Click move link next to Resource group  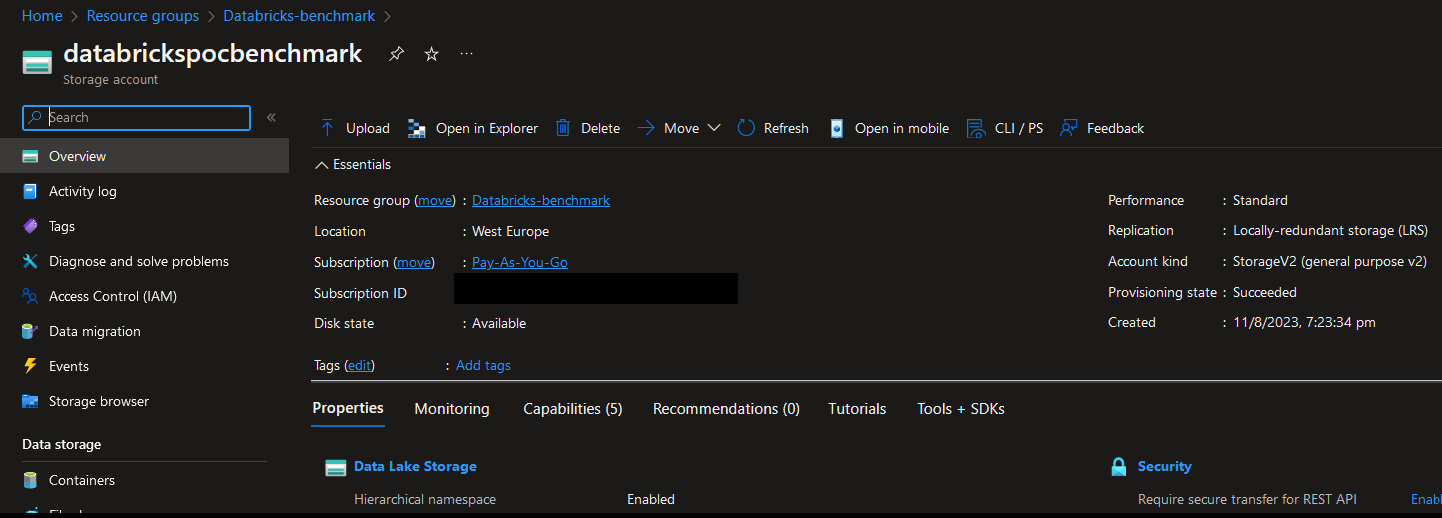coord(435,200)
